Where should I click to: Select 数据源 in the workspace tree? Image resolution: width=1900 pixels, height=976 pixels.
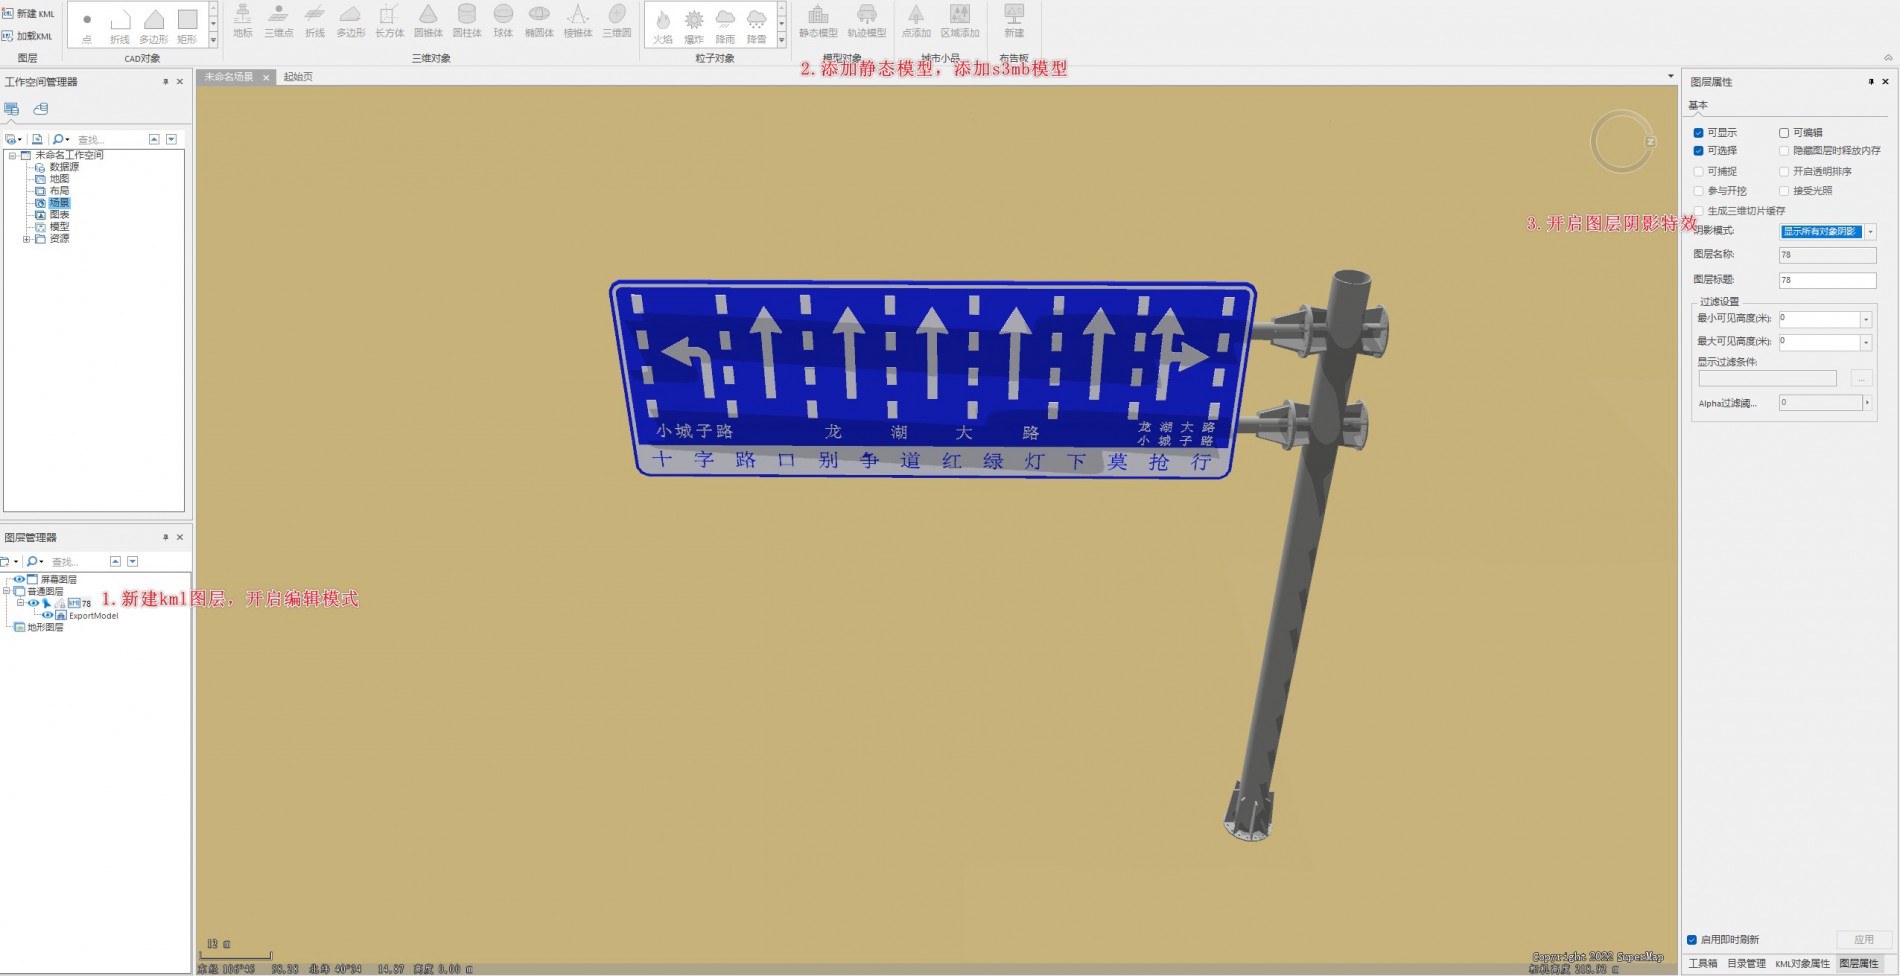[64, 167]
